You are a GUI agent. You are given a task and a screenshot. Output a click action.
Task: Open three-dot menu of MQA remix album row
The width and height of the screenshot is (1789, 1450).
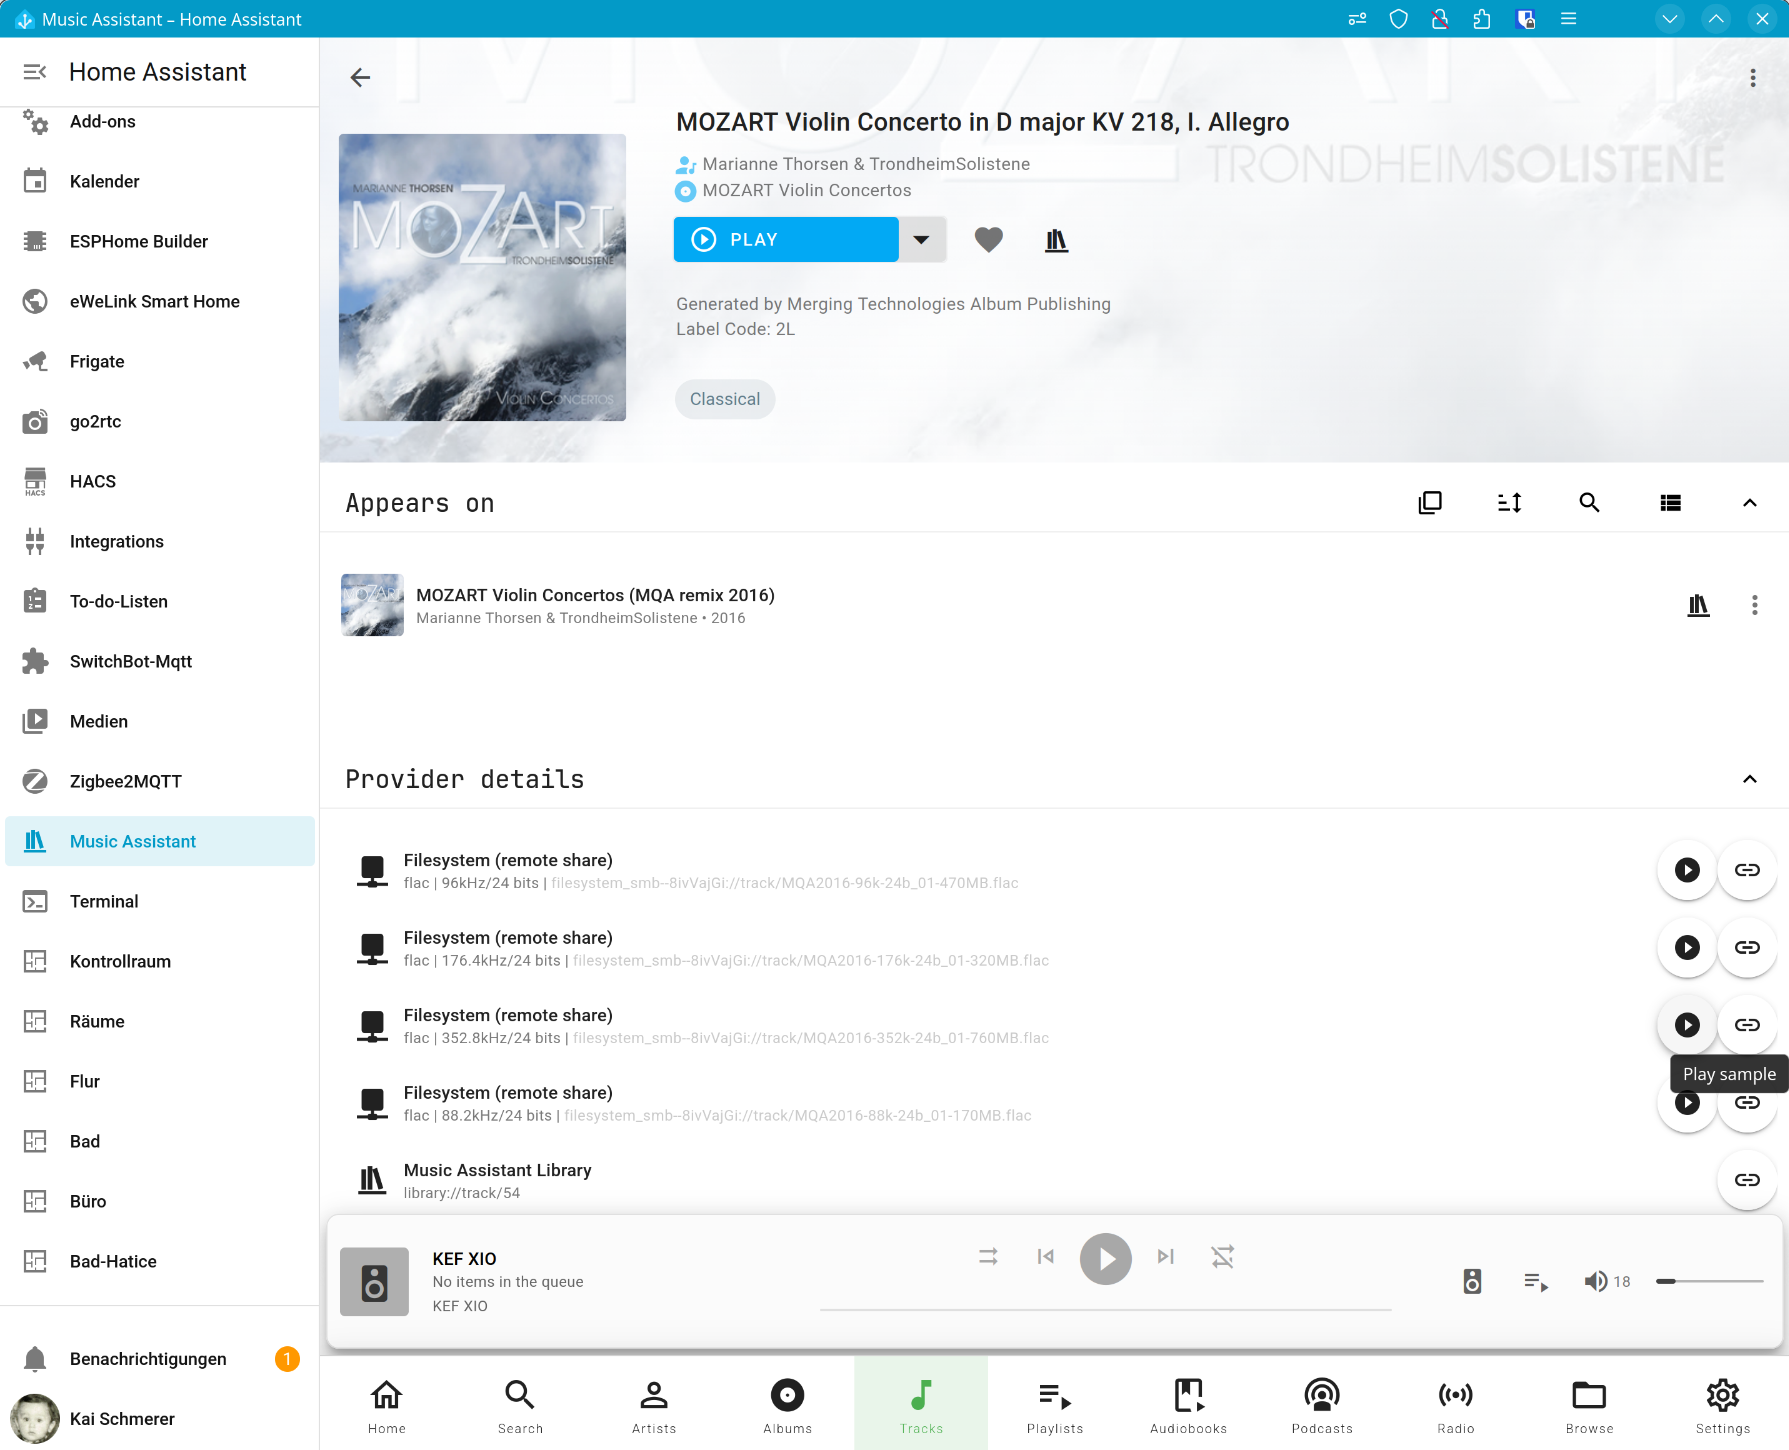click(1755, 605)
